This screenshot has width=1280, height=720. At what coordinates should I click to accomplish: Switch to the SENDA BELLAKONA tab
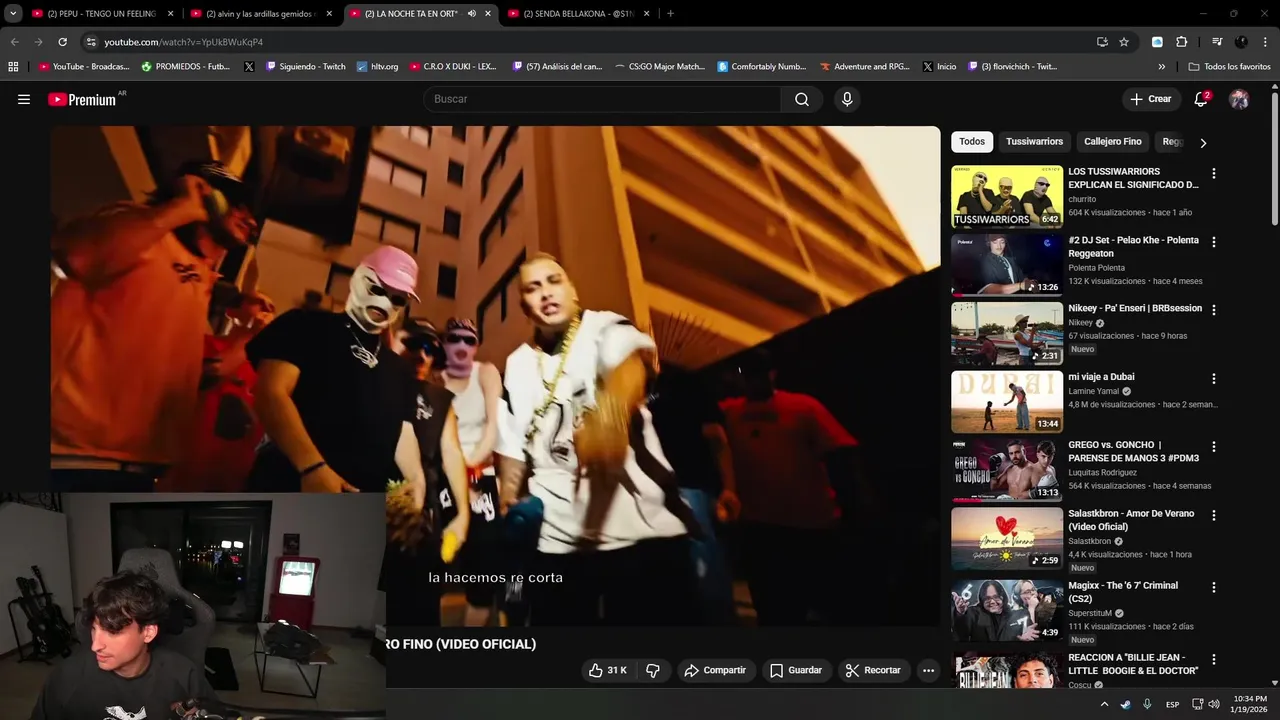577,14
